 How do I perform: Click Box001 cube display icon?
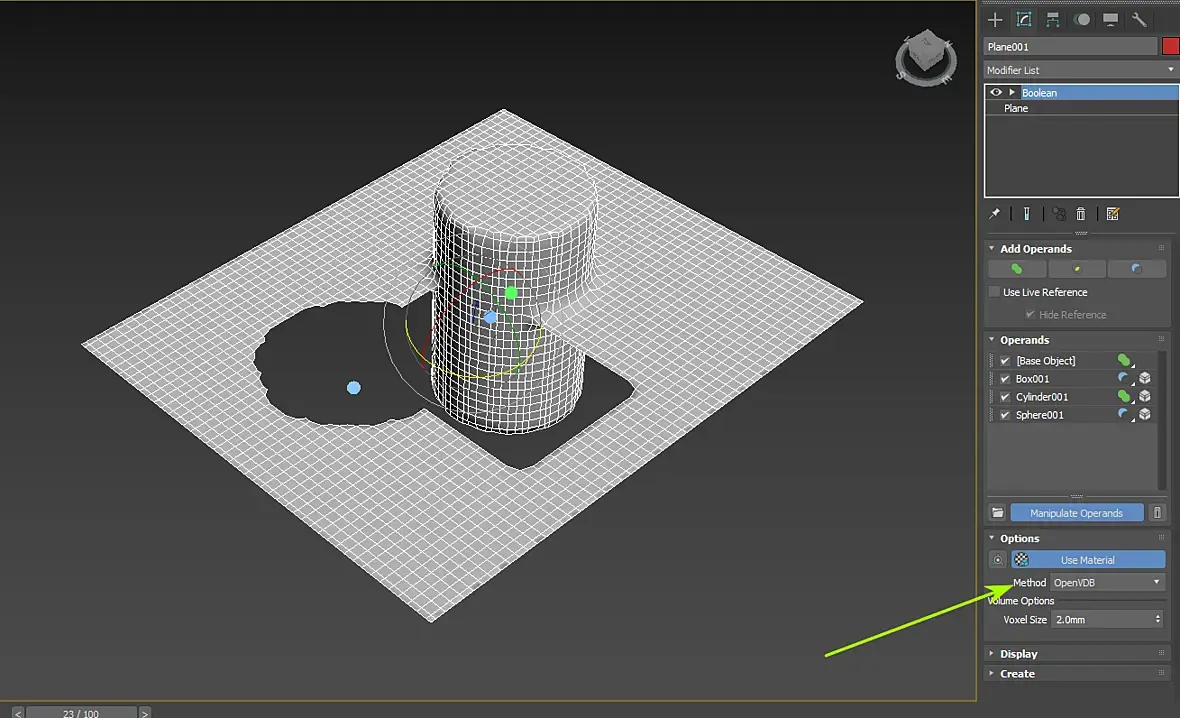pos(1145,379)
